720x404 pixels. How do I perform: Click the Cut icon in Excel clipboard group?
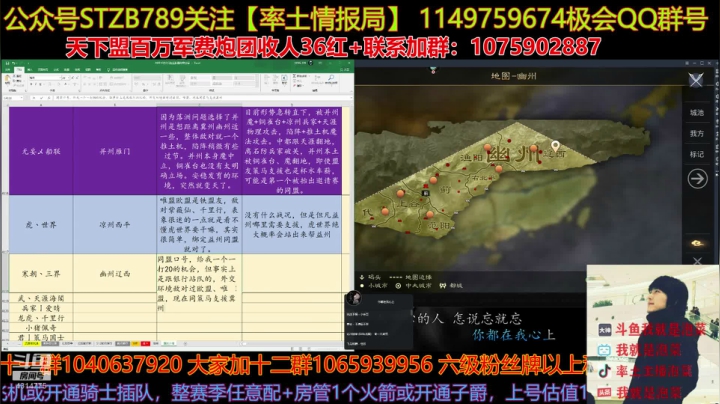tap(14, 76)
